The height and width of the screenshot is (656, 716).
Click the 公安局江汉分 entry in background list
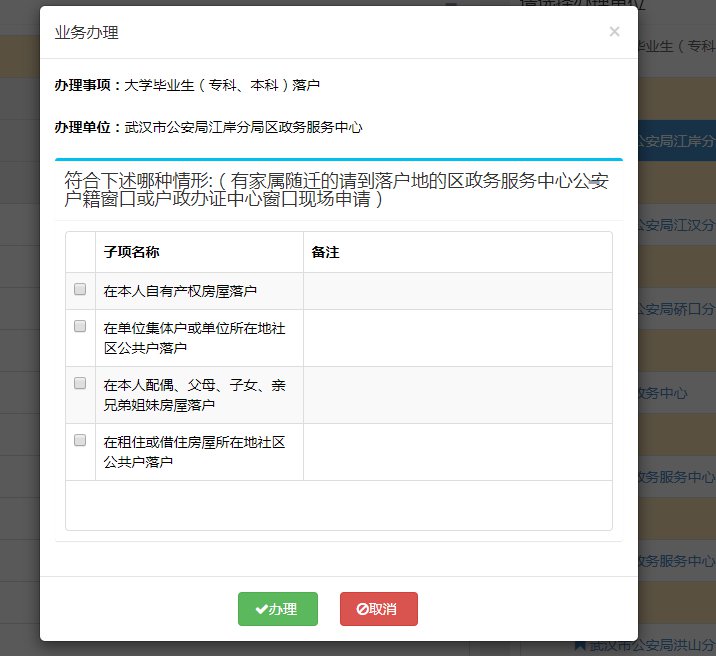(676, 225)
